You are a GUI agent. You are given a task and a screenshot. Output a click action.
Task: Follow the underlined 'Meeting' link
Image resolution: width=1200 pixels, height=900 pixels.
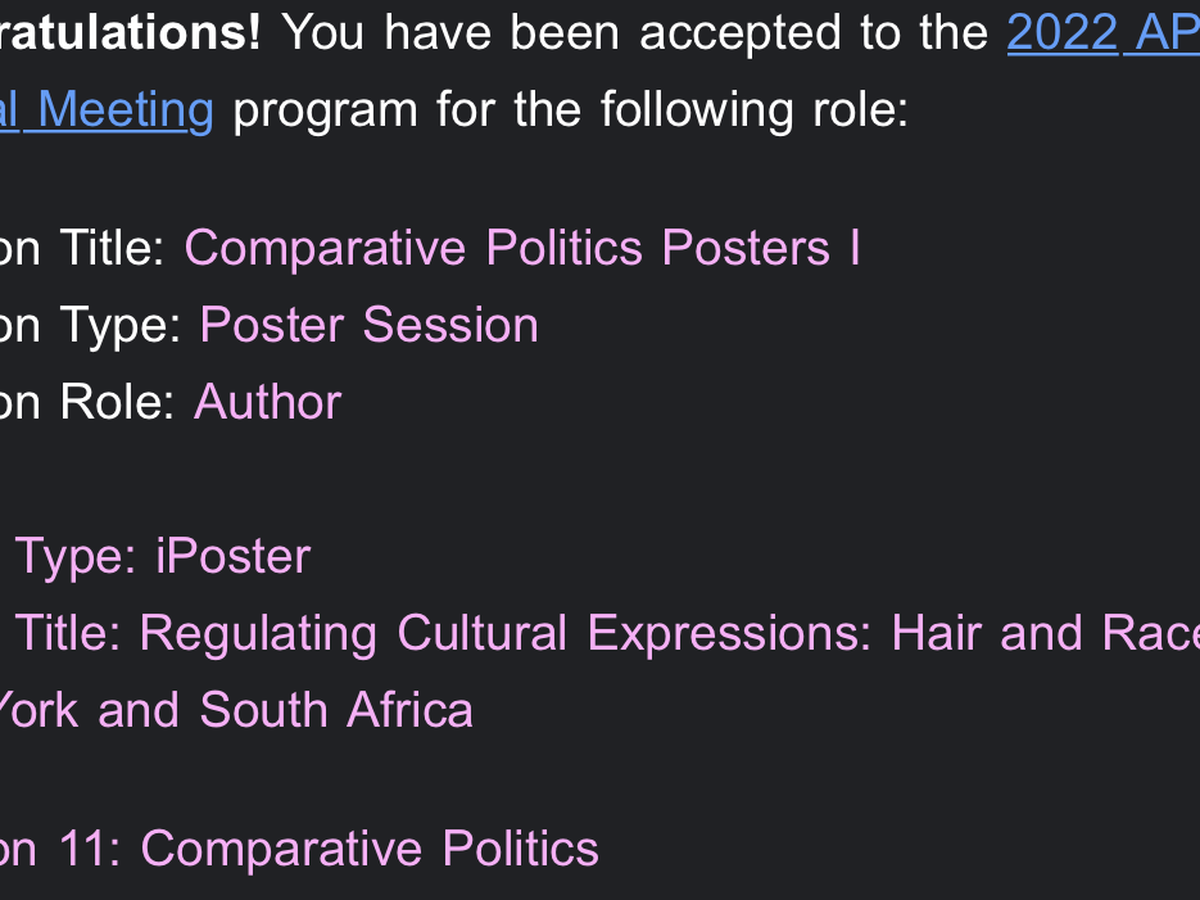click(125, 109)
